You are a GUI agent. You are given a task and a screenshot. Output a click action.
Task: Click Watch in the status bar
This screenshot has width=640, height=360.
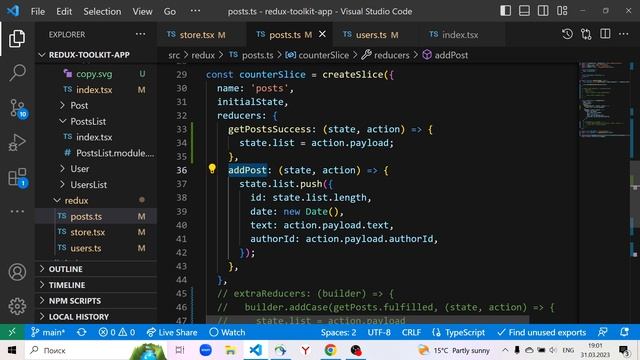point(227,332)
